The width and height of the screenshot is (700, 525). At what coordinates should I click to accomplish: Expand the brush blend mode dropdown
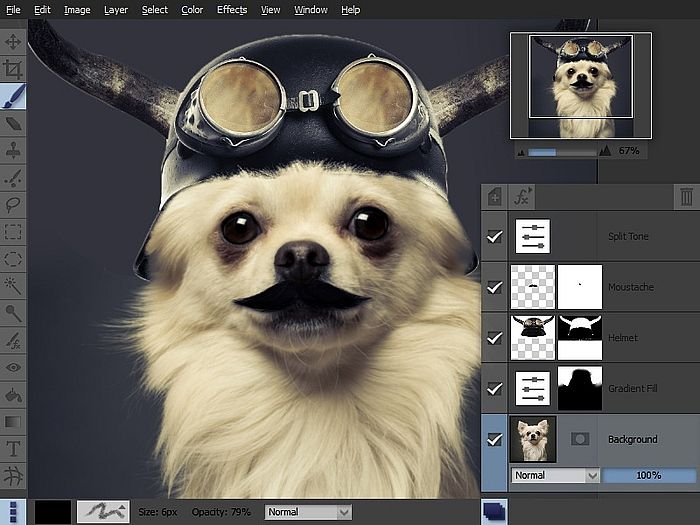coord(308,512)
